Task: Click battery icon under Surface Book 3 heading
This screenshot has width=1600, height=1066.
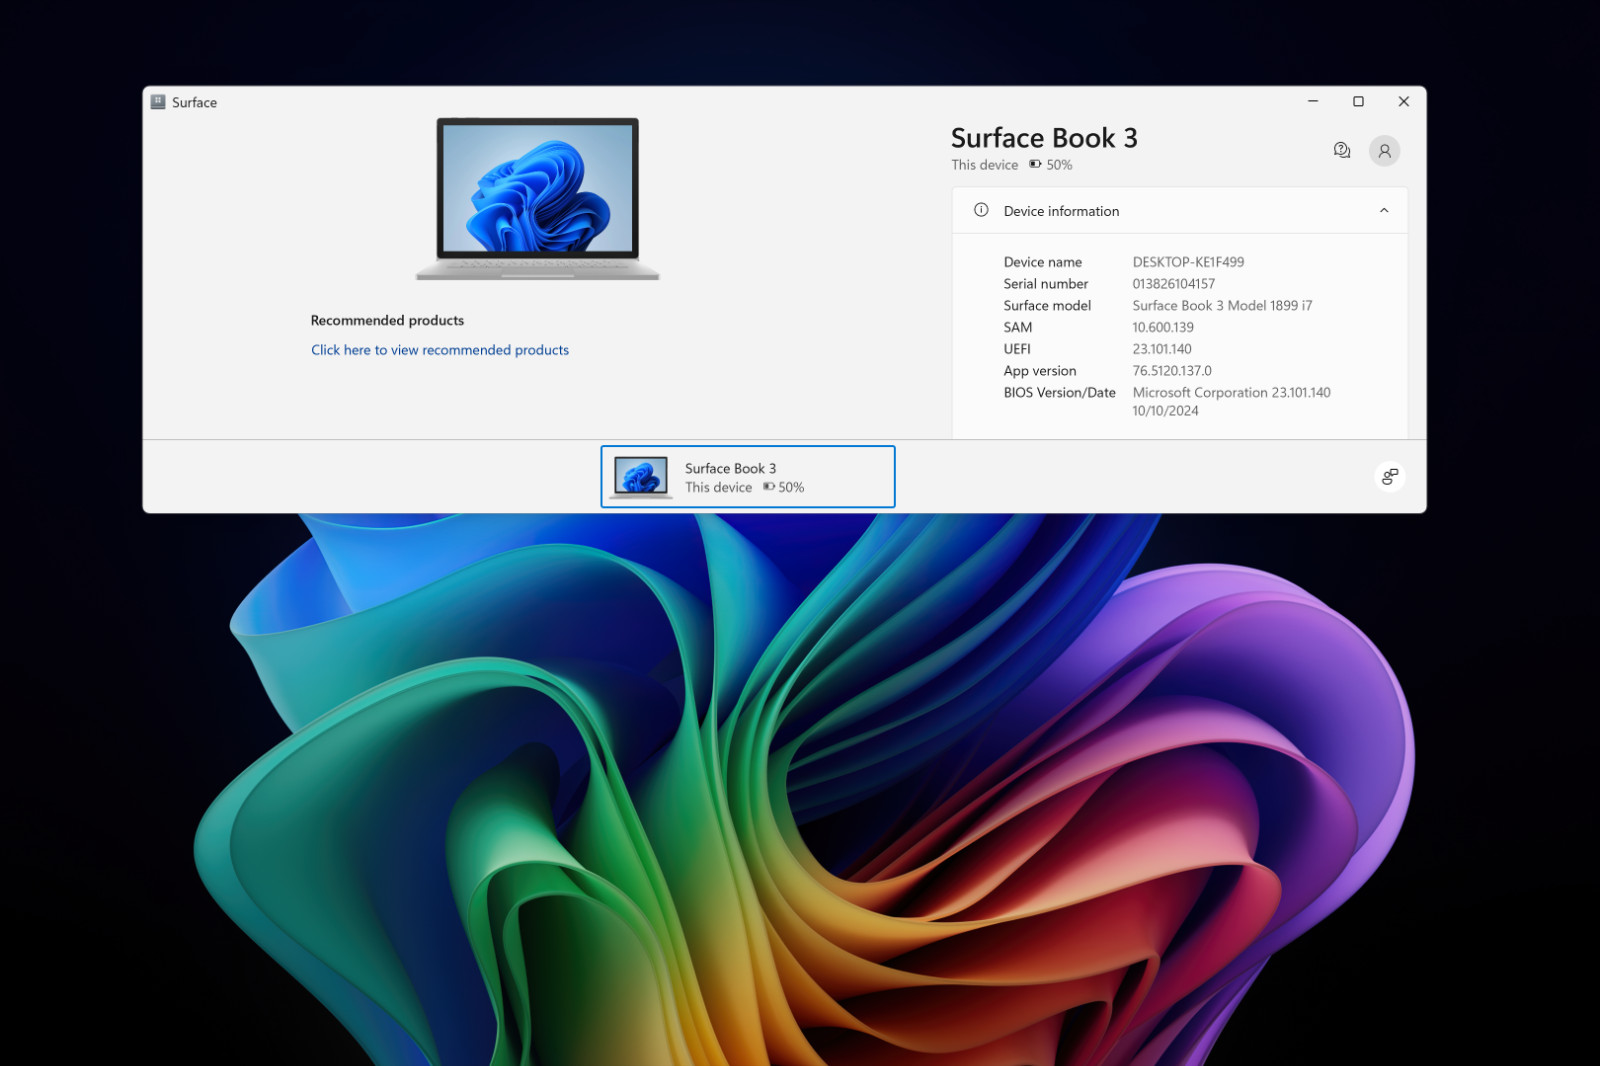Action: point(1035,164)
